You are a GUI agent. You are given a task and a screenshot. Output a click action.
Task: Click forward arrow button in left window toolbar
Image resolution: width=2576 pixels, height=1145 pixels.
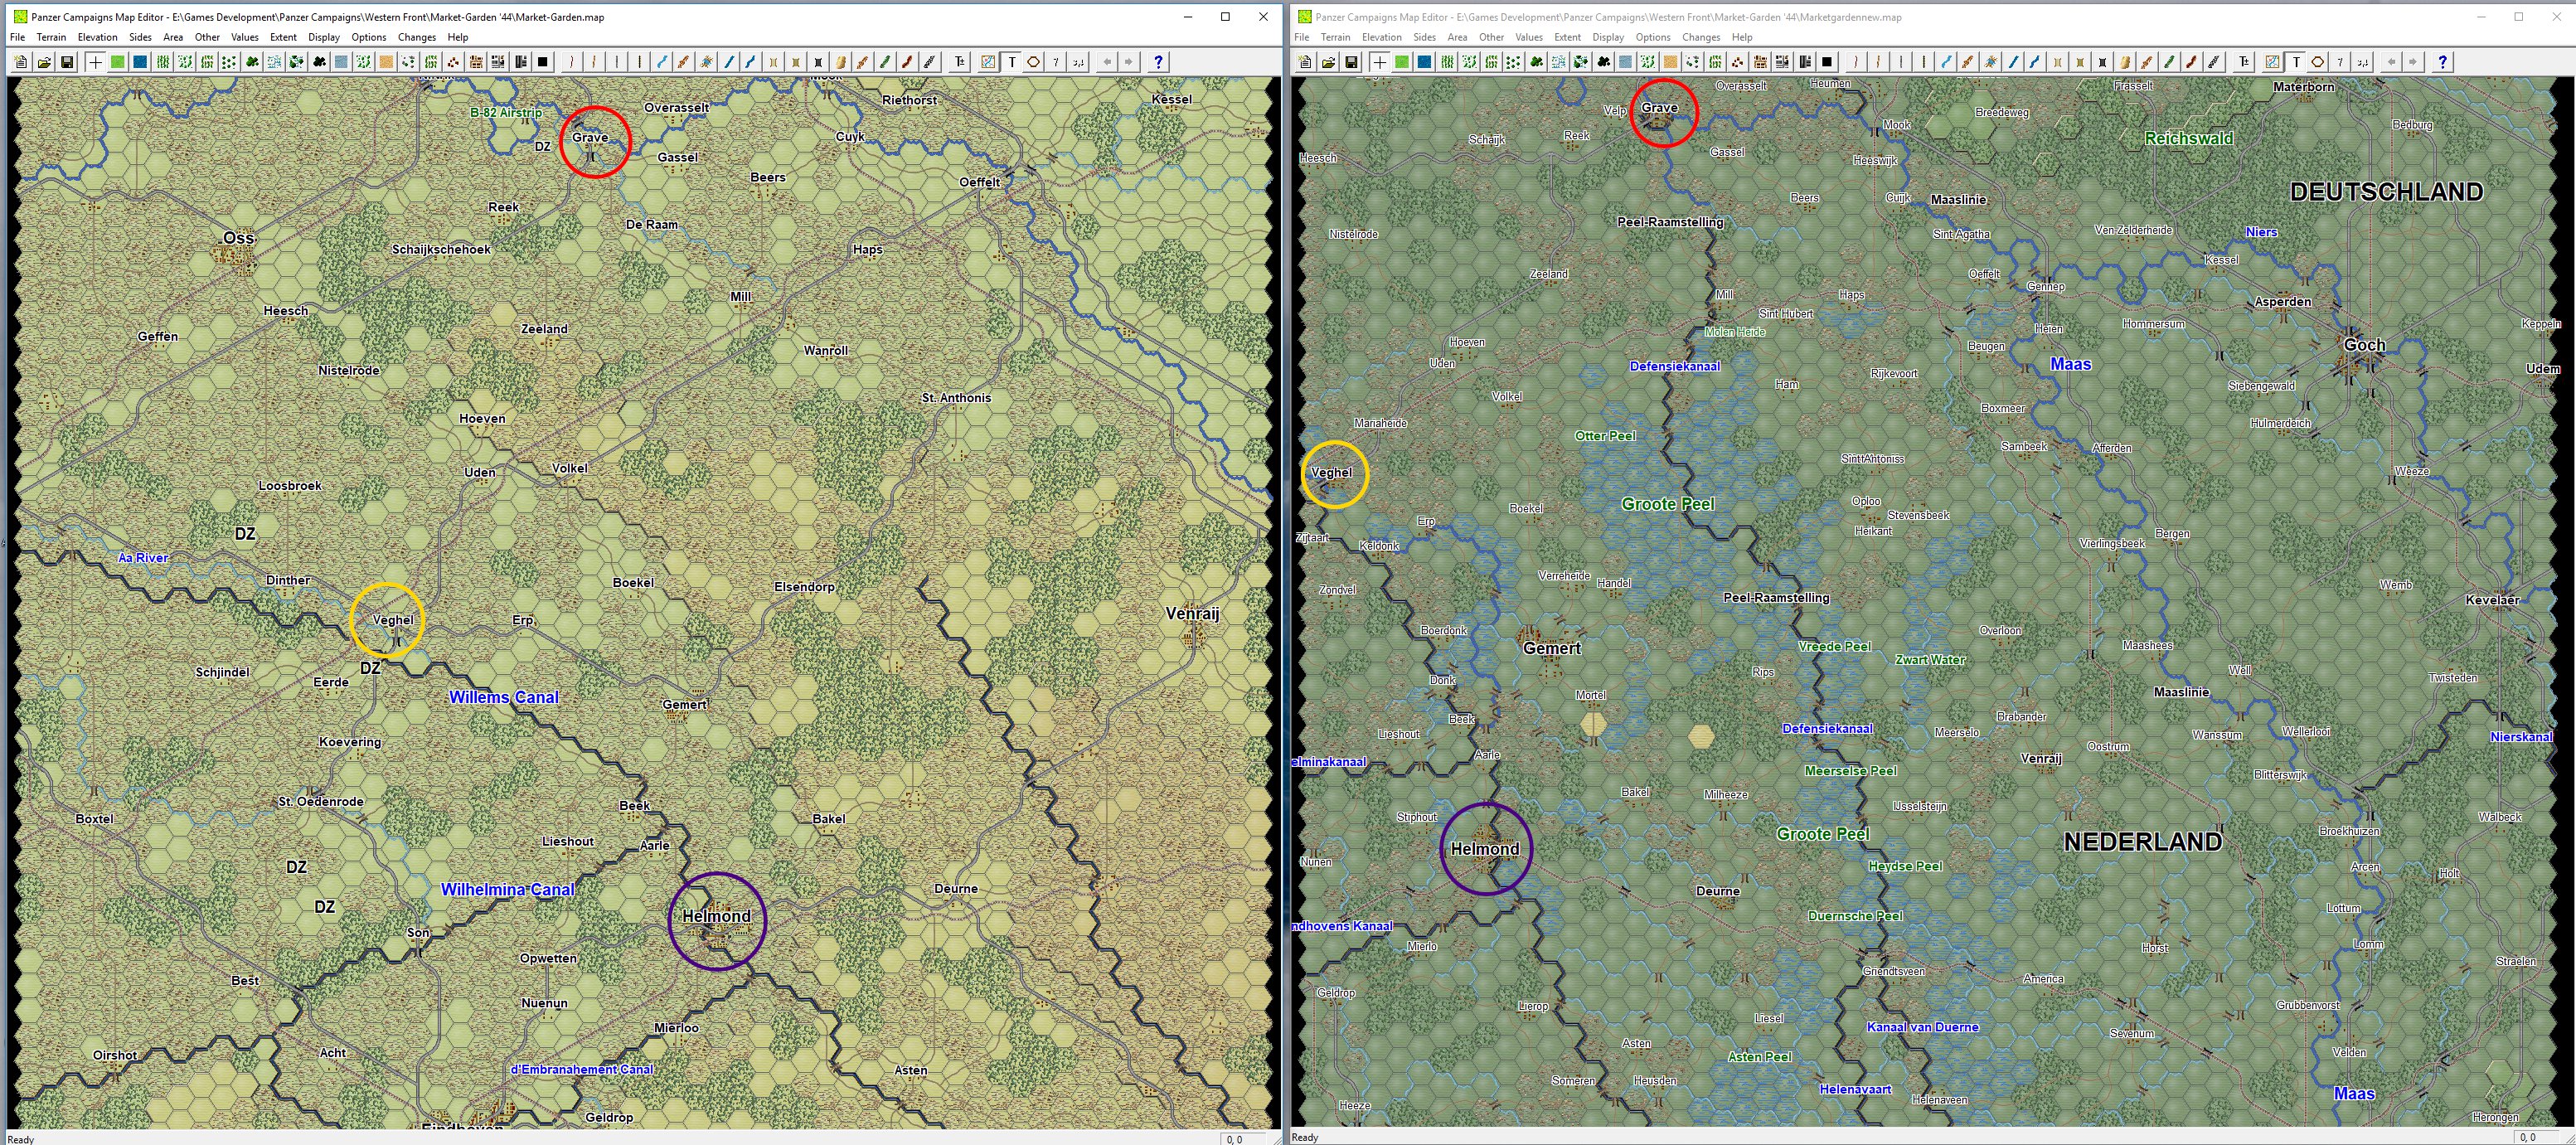[1129, 62]
